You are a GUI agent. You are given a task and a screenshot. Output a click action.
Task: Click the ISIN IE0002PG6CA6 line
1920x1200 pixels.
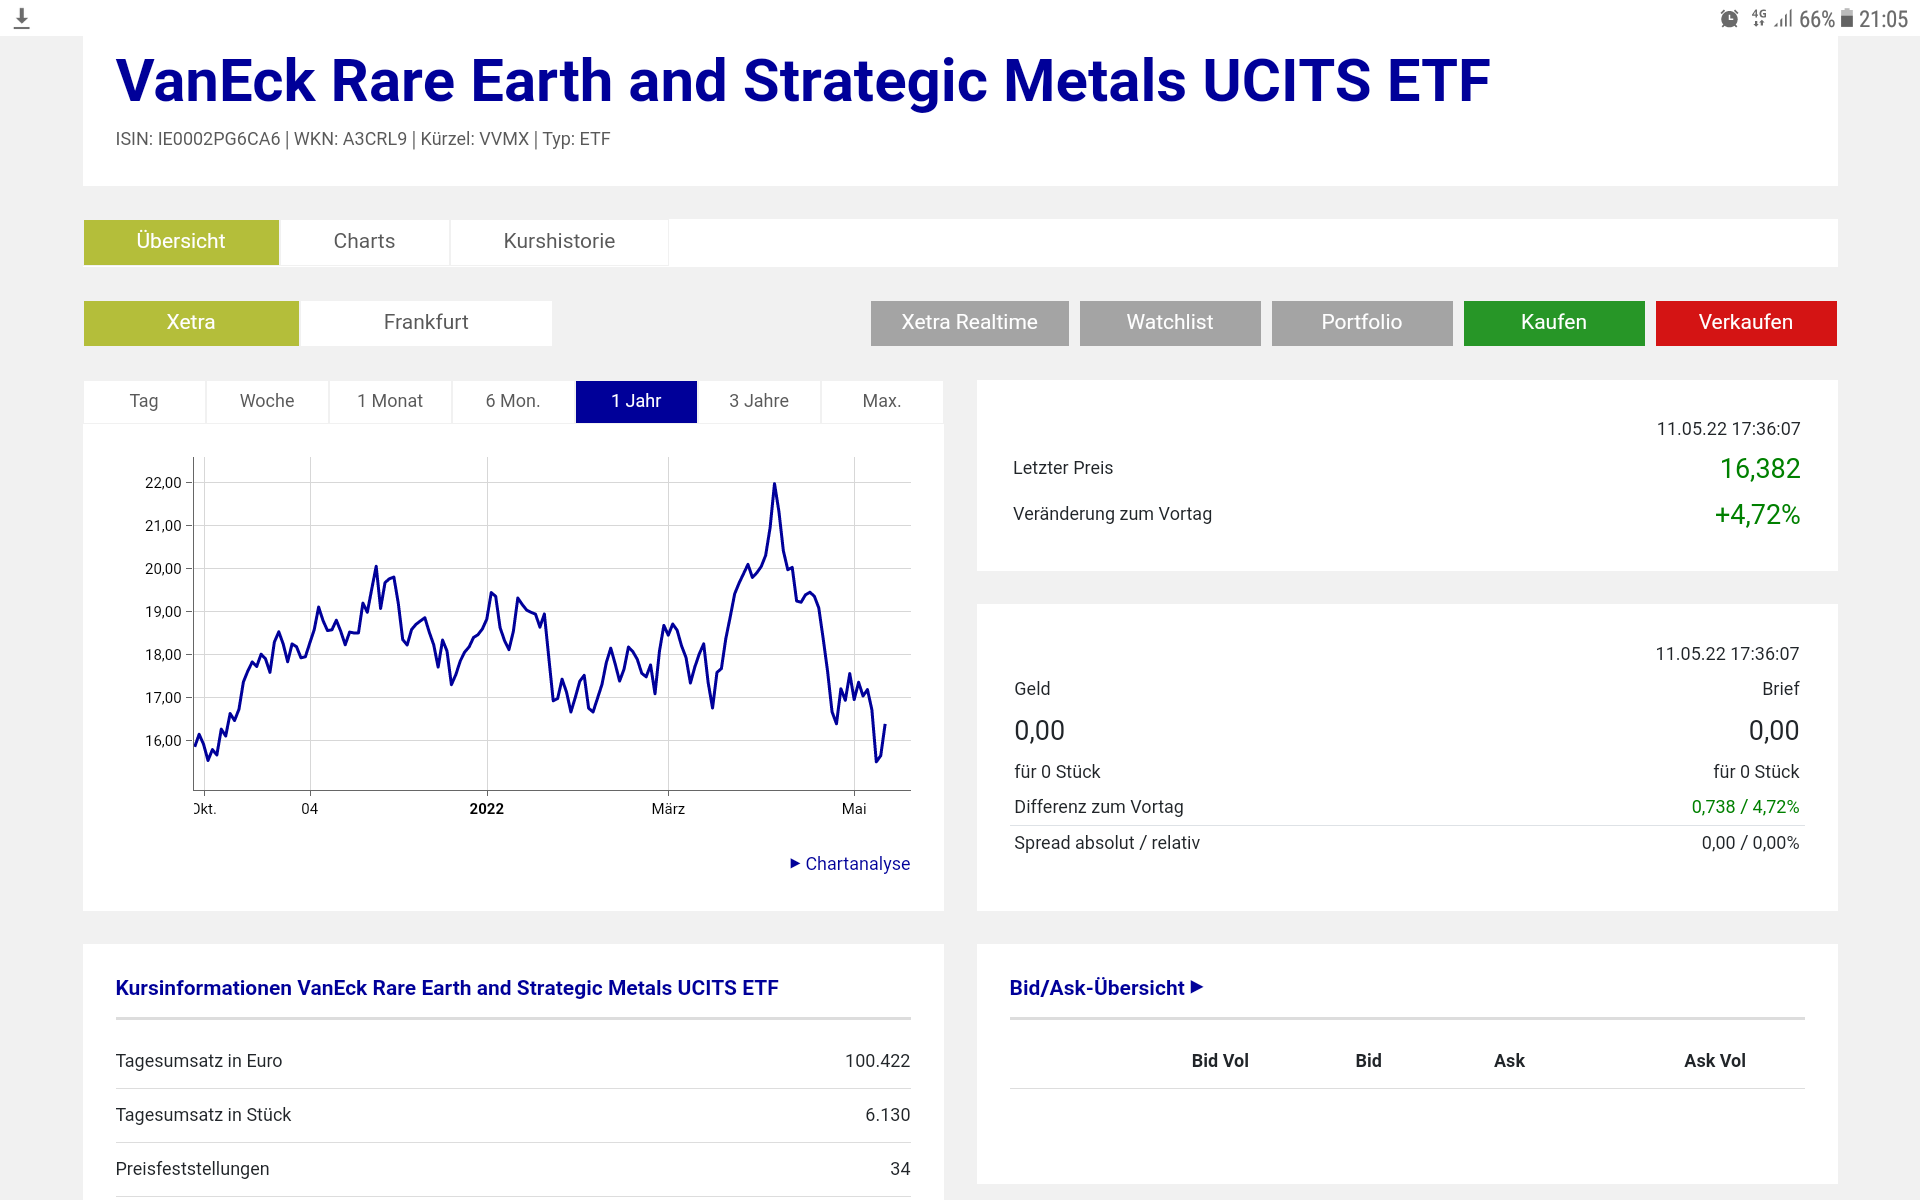(x=363, y=139)
